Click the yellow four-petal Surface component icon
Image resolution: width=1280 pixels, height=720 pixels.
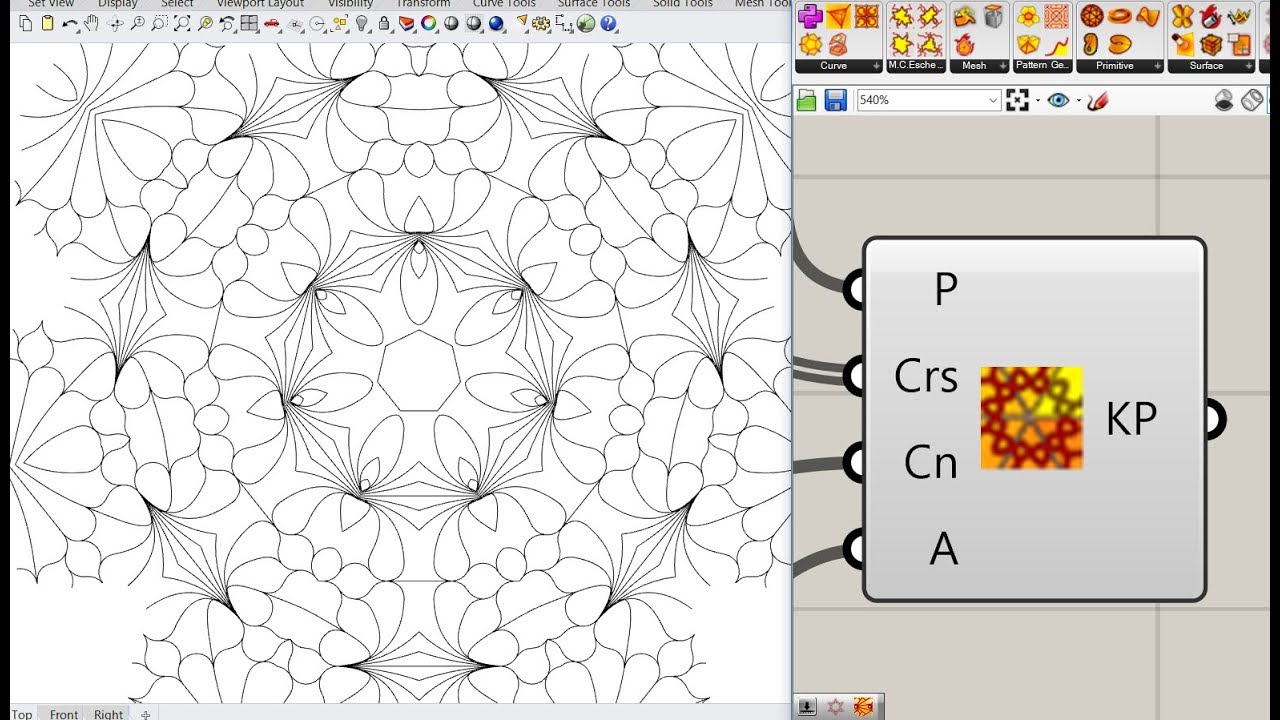coord(1184,16)
